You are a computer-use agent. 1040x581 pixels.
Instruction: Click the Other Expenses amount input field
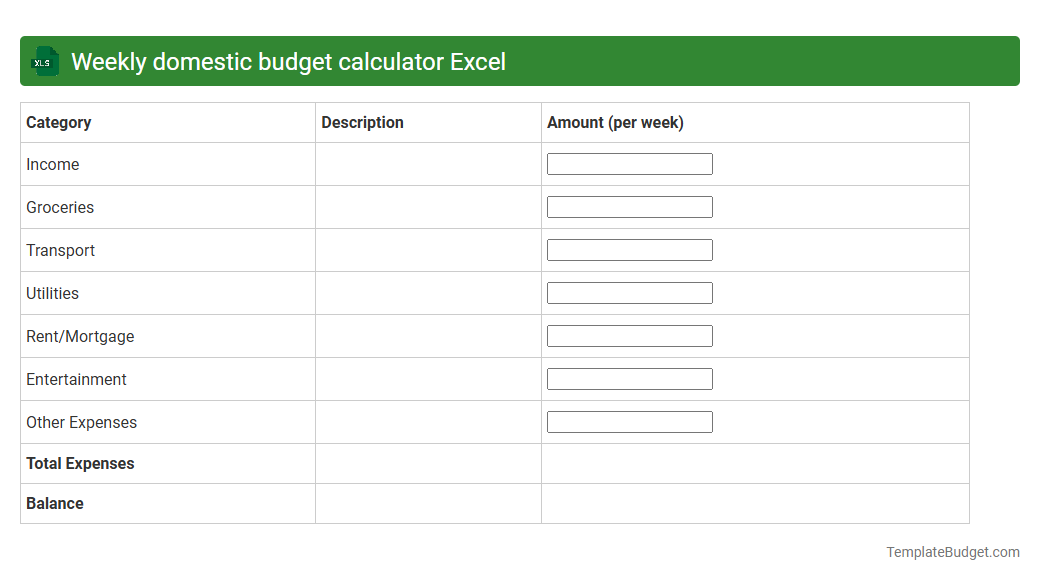tap(629, 421)
